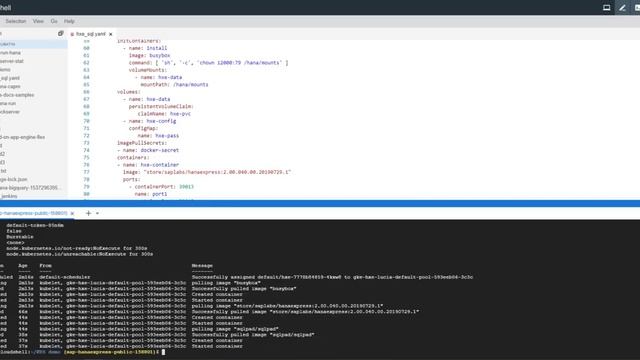Click the 'name: hxe-config' line
Viewport: 640px width, 360px height.
pos(152,121)
